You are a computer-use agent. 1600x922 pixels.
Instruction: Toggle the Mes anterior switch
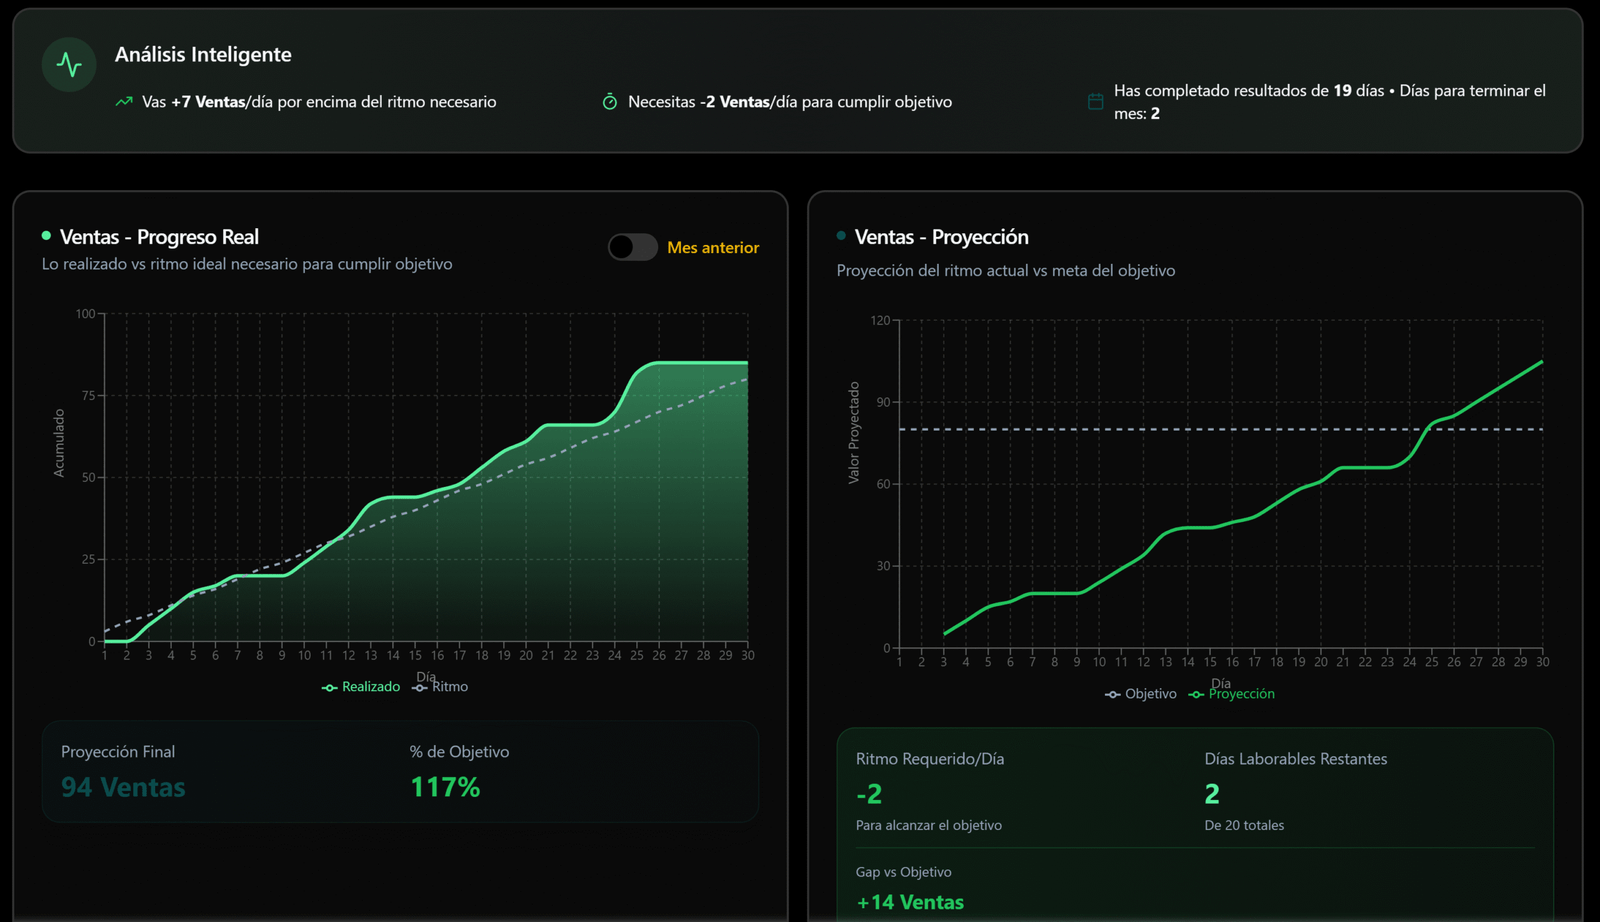coord(632,247)
